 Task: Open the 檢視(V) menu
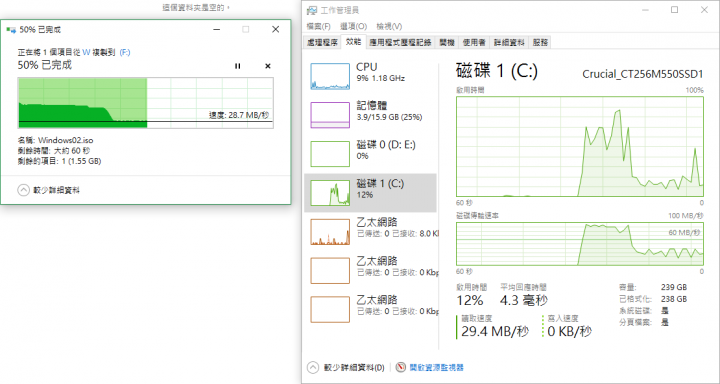(x=389, y=26)
